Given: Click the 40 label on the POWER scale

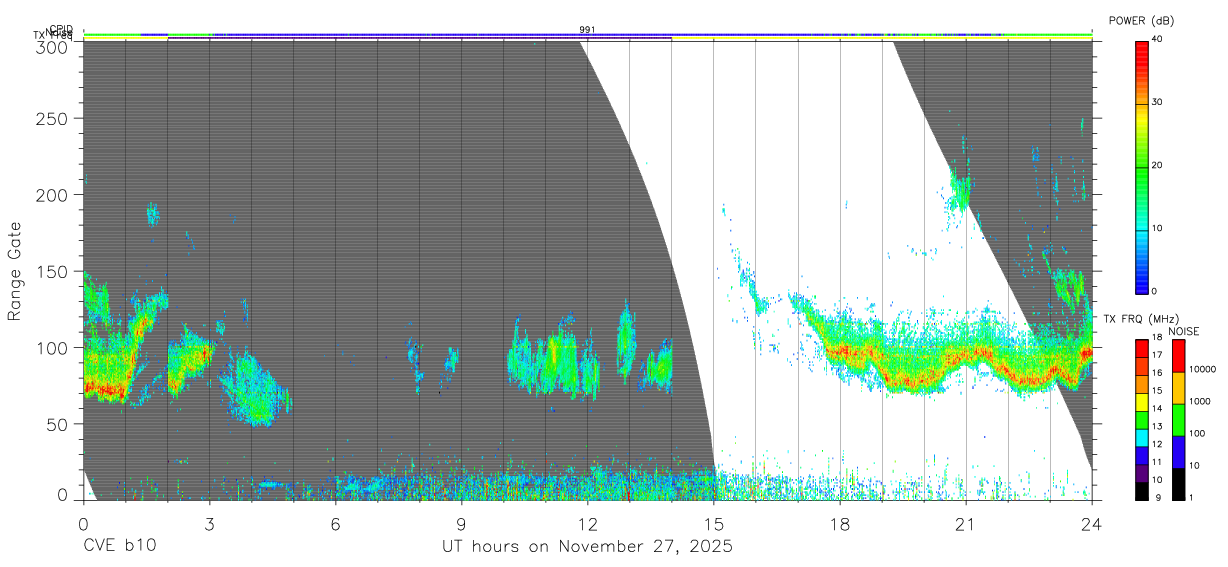Looking at the screenshot, I should click(1158, 39).
